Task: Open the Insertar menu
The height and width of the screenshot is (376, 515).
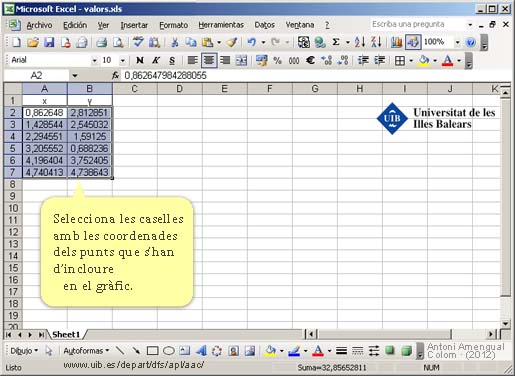Action: click(x=134, y=25)
